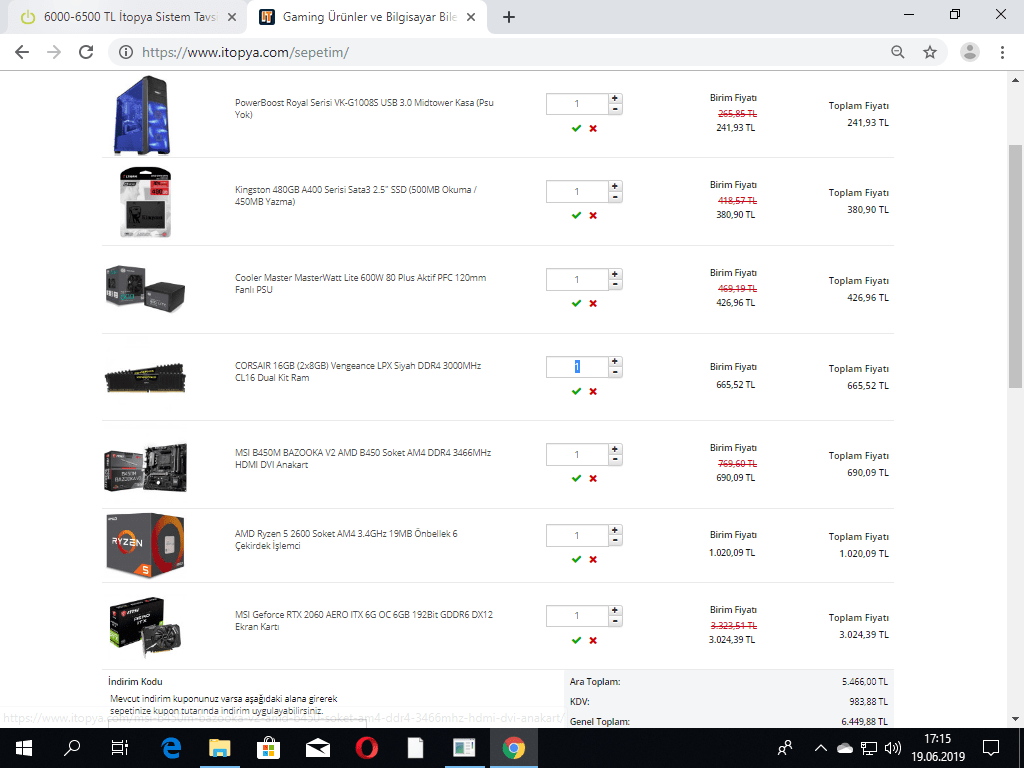The image size is (1024, 768).
Task: Delete Cooler Master PSU using red X
Action: (x=593, y=304)
